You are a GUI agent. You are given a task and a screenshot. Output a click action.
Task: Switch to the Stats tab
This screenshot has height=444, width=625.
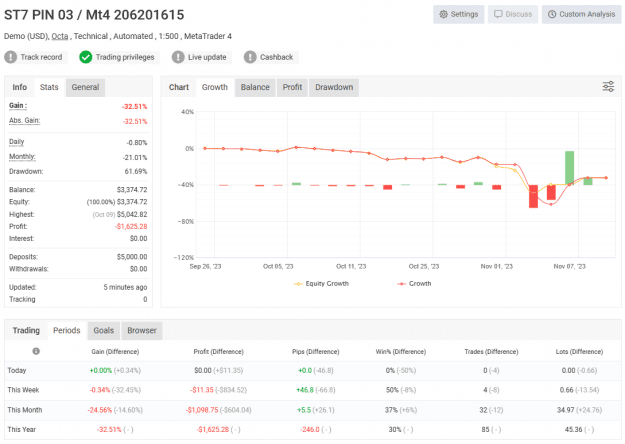coord(49,87)
